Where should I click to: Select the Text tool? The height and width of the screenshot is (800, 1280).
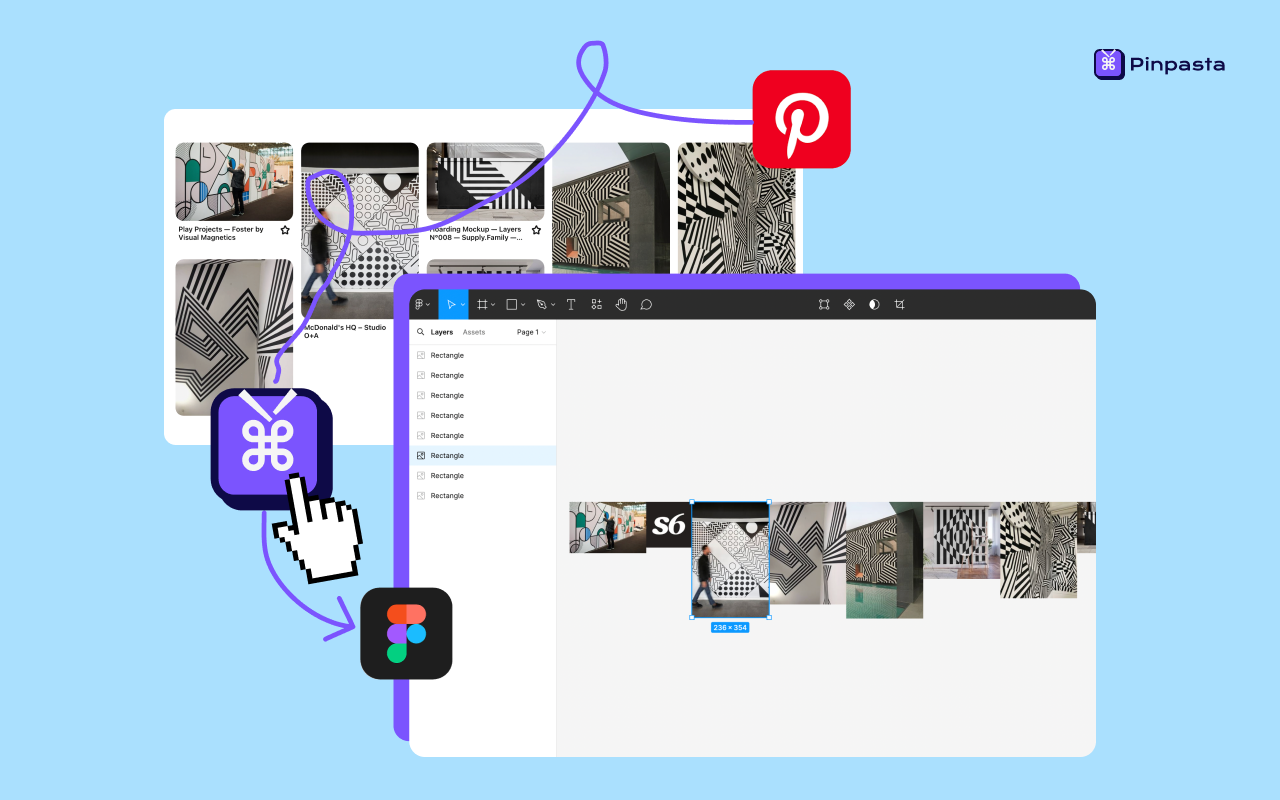(x=570, y=304)
